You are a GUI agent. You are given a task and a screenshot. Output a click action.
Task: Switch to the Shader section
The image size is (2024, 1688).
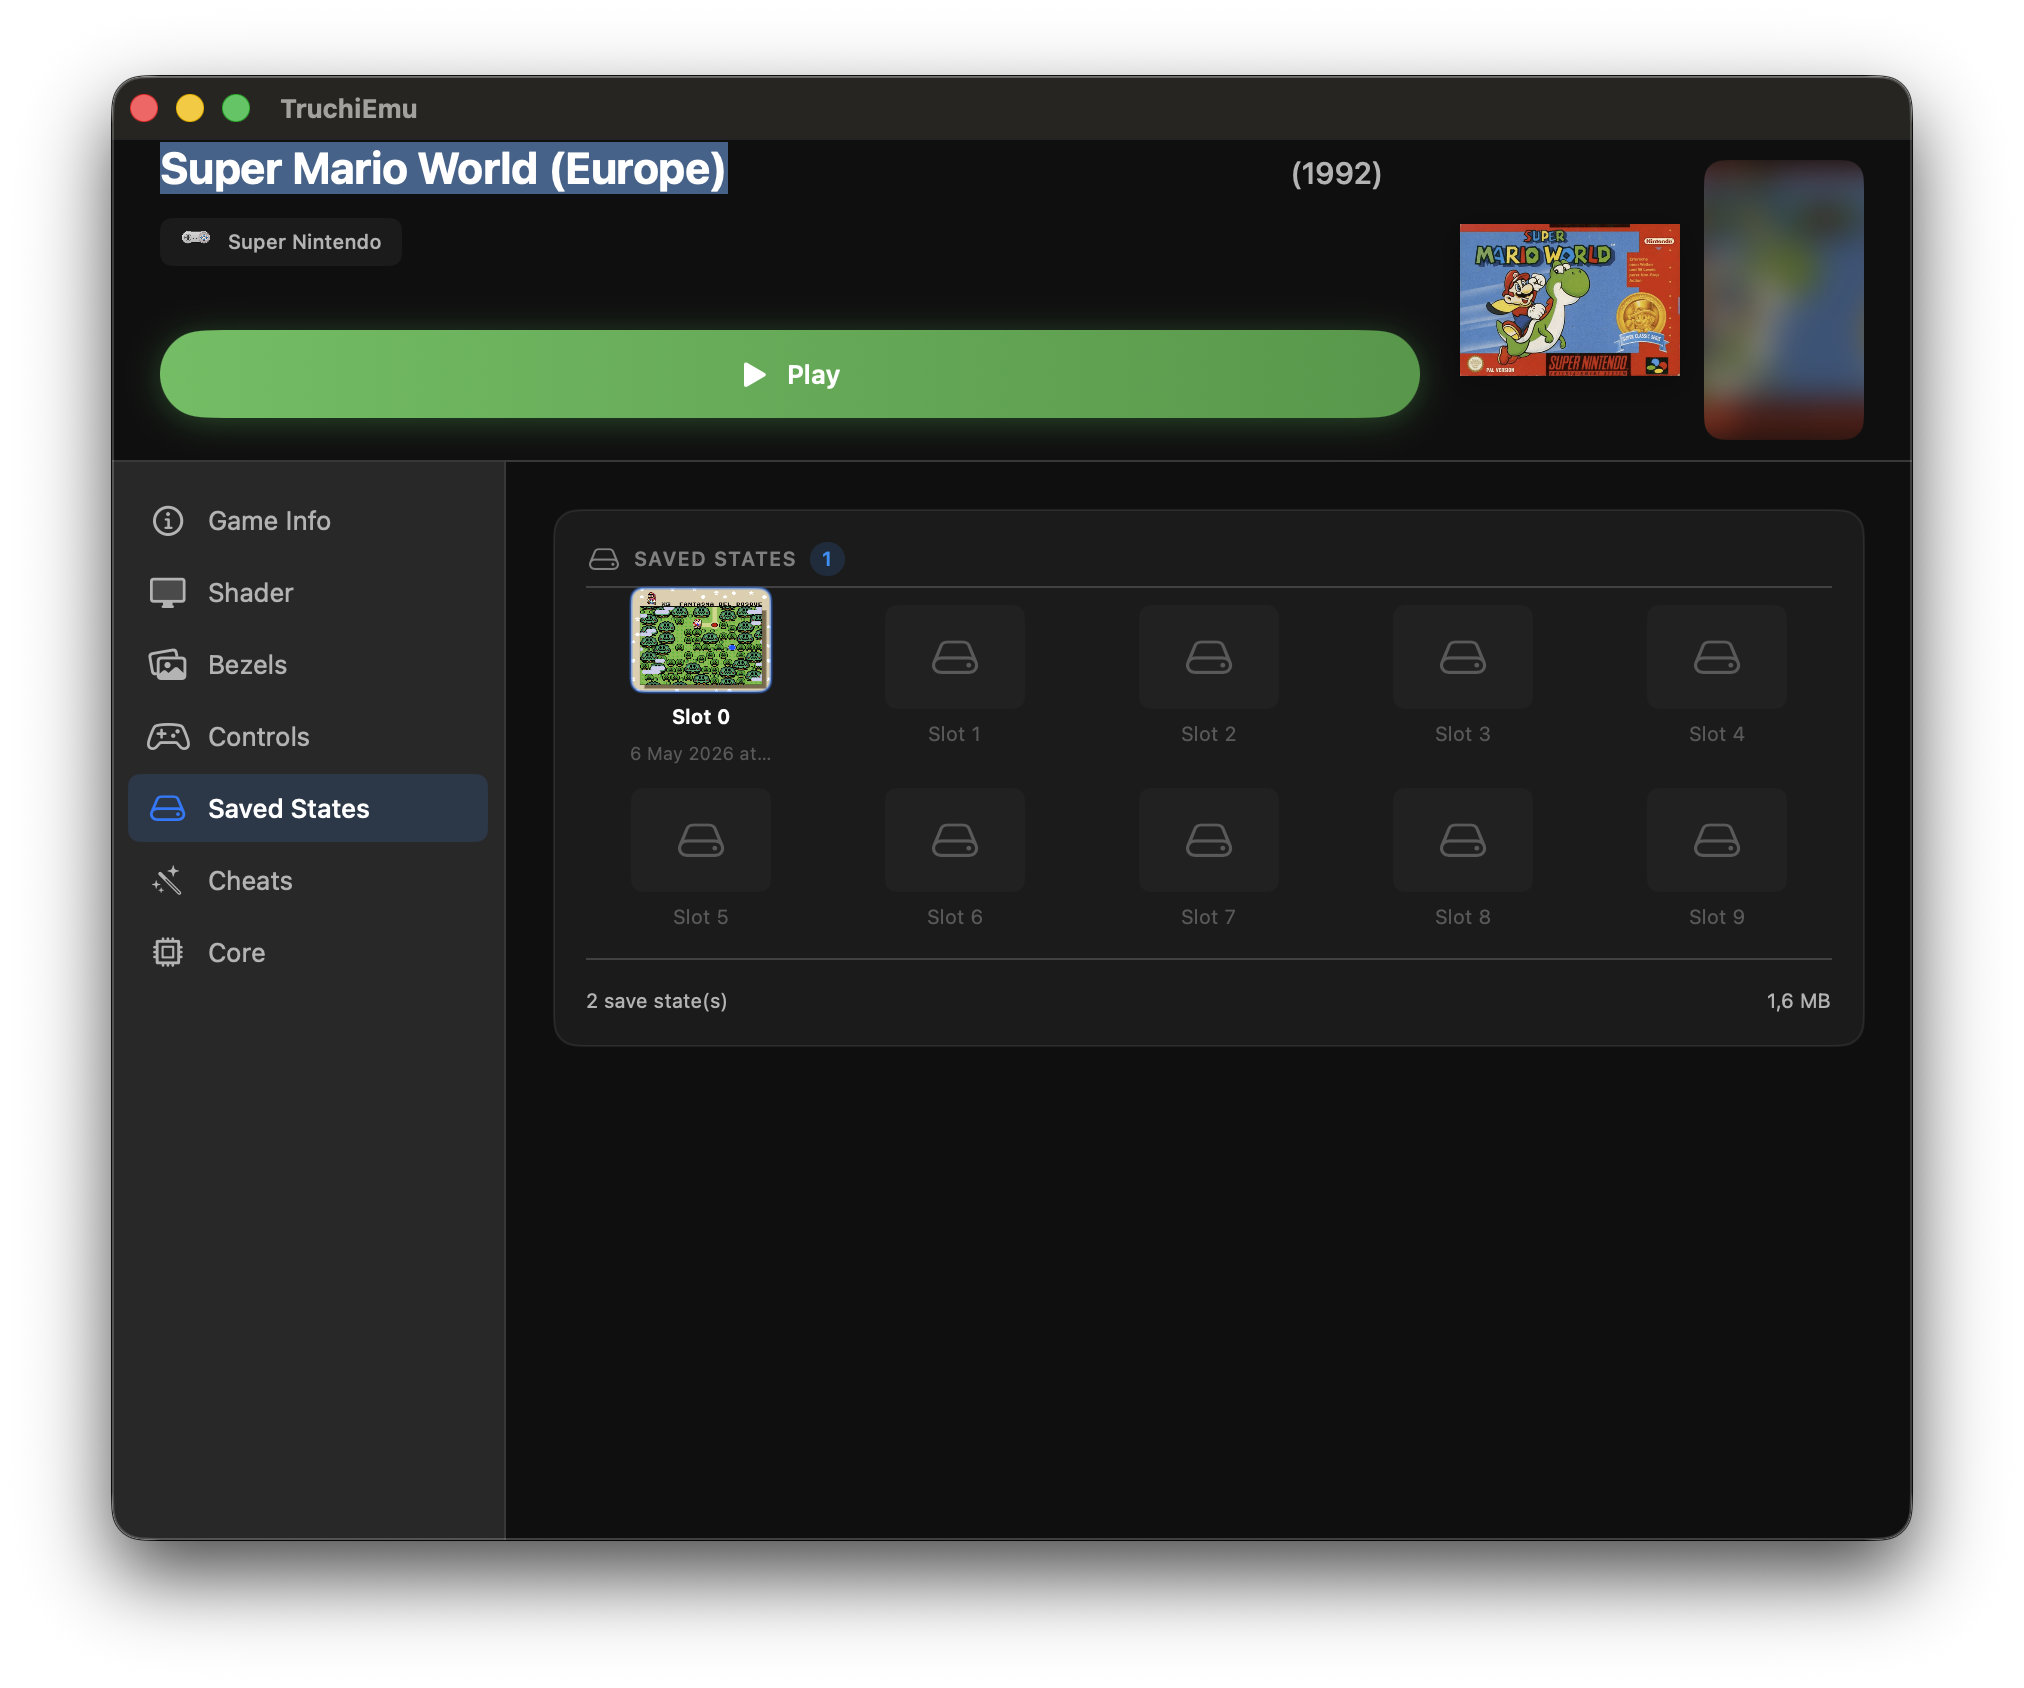308,593
